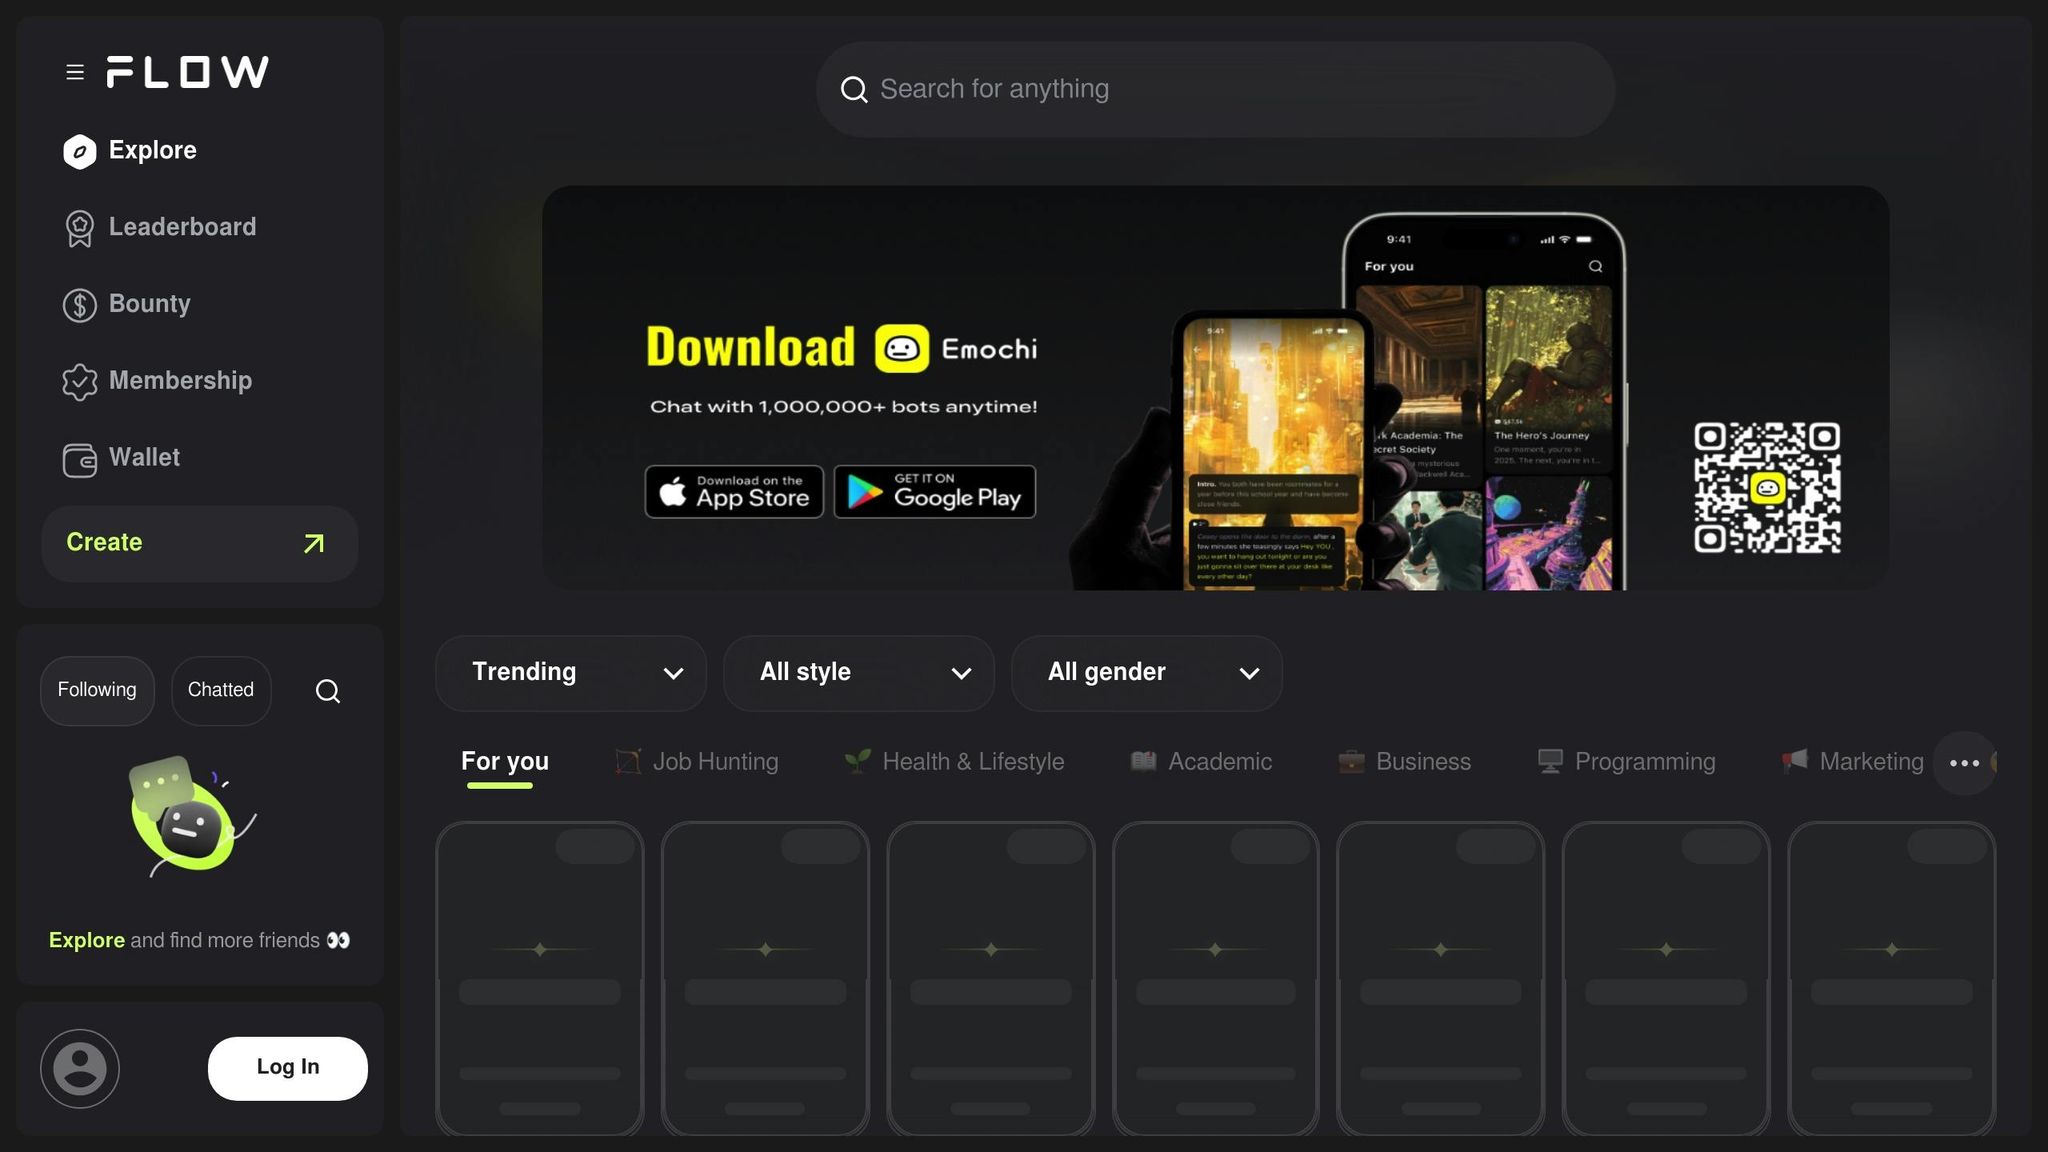This screenshot has width=2048, height=1152.
Task: Switch to the Job Hunting tab
Action: pyautogui.click(x=697, y=762)
